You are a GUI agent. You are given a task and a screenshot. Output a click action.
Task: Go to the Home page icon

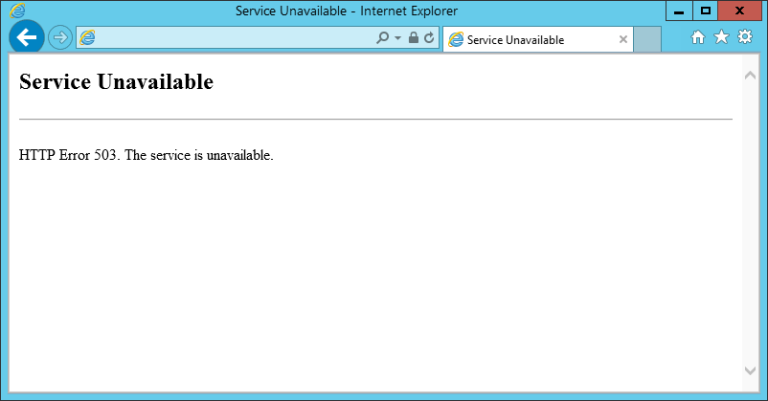pos(697,37)
